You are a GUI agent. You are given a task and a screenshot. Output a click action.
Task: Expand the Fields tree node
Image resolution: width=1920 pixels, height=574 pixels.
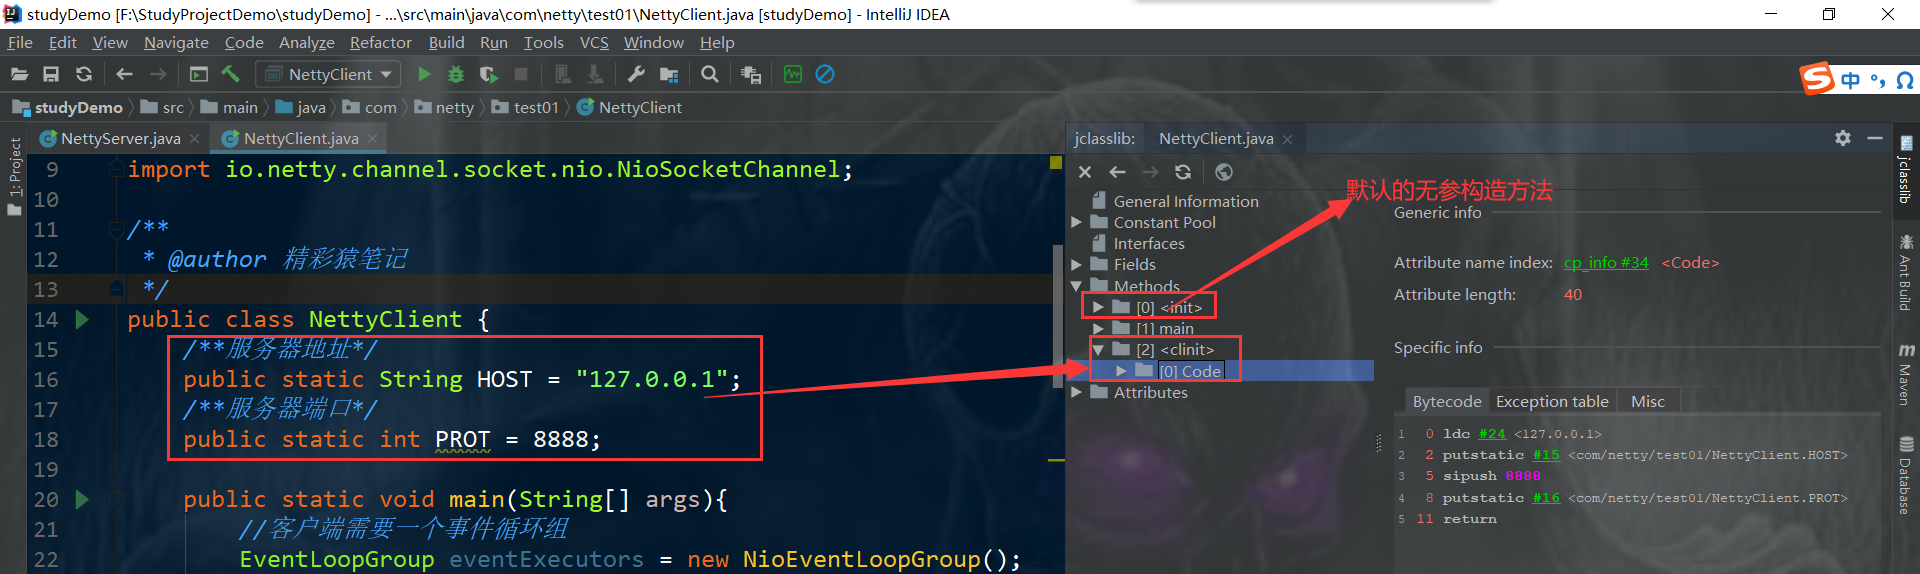point(1077,264)
